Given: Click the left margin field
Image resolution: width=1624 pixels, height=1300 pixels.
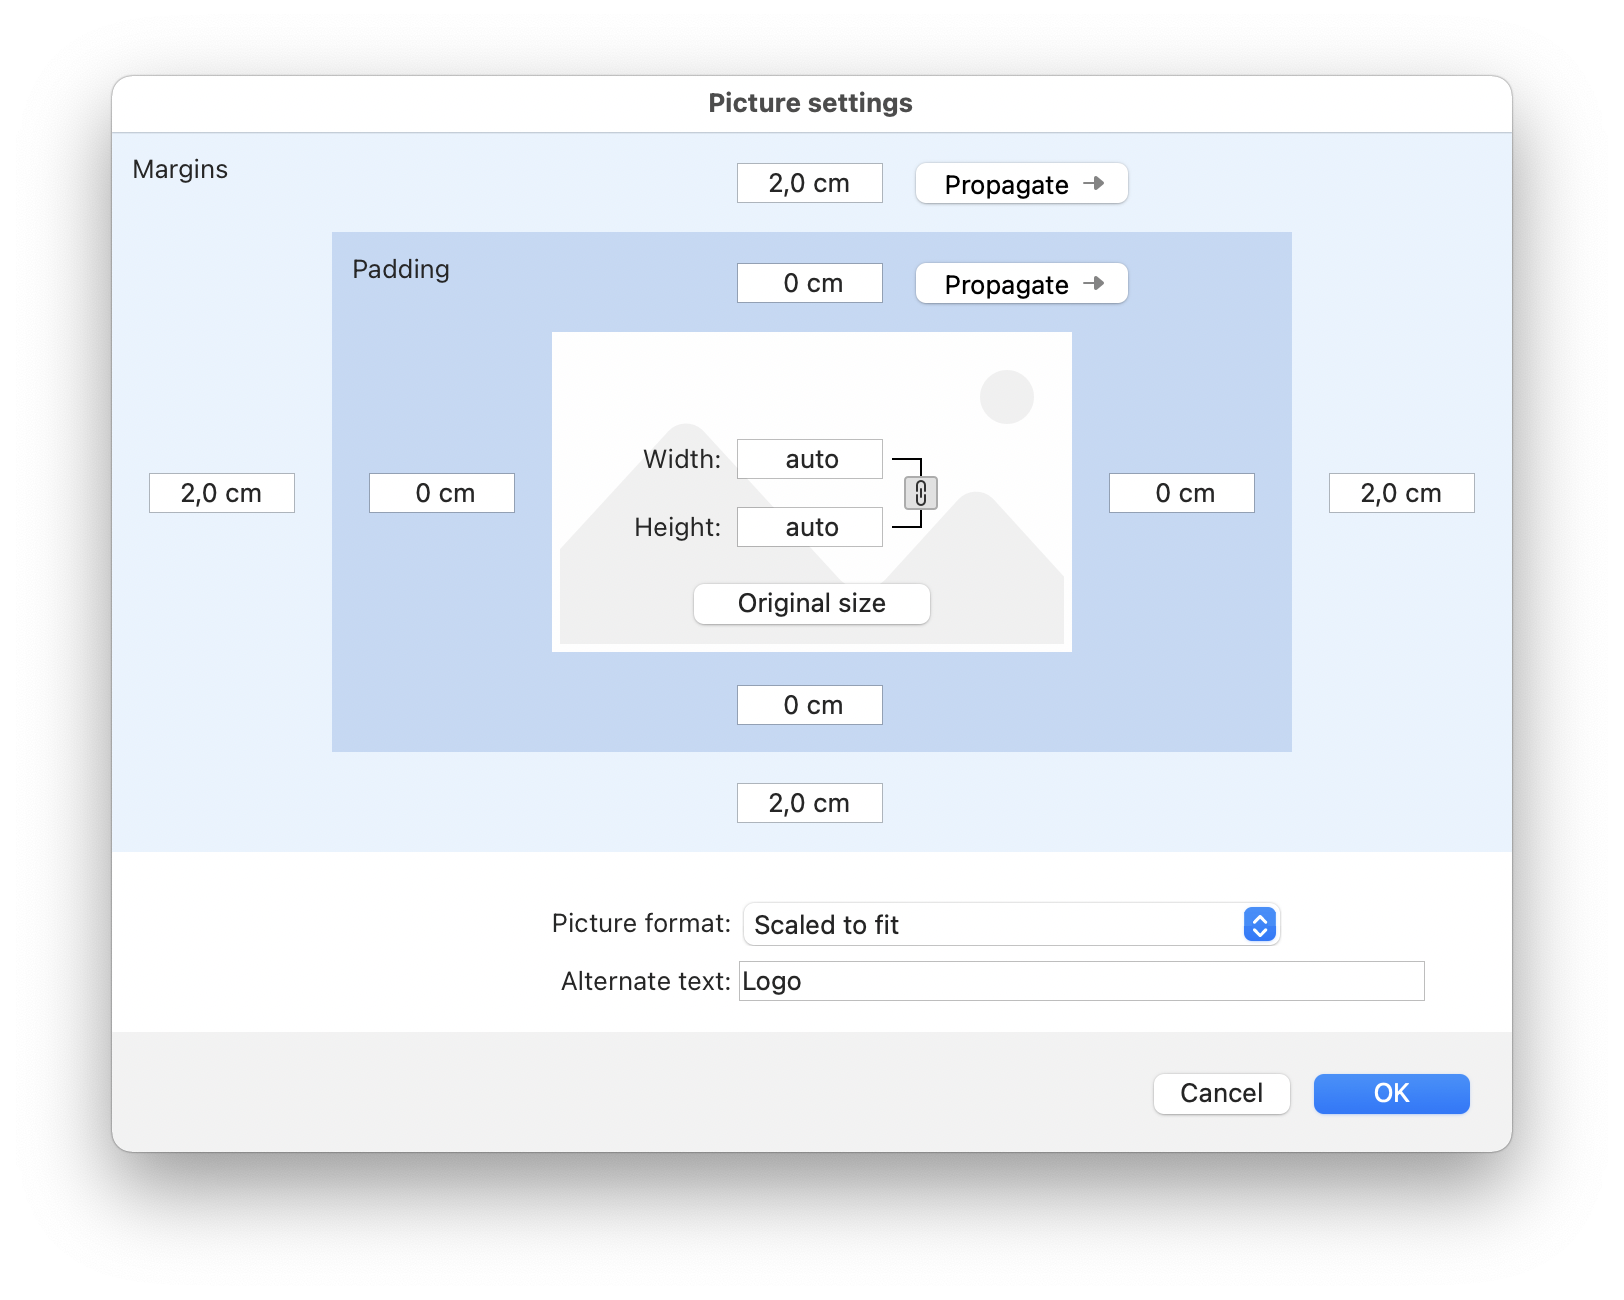Looking at the screenshot, I should point(222,493).
